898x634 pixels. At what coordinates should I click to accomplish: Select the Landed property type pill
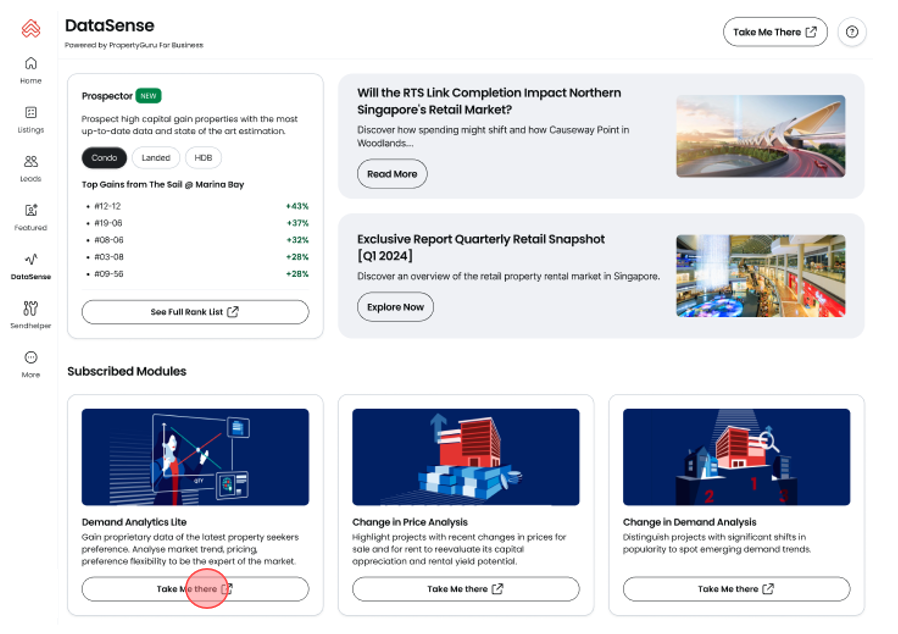coord(156,157)
